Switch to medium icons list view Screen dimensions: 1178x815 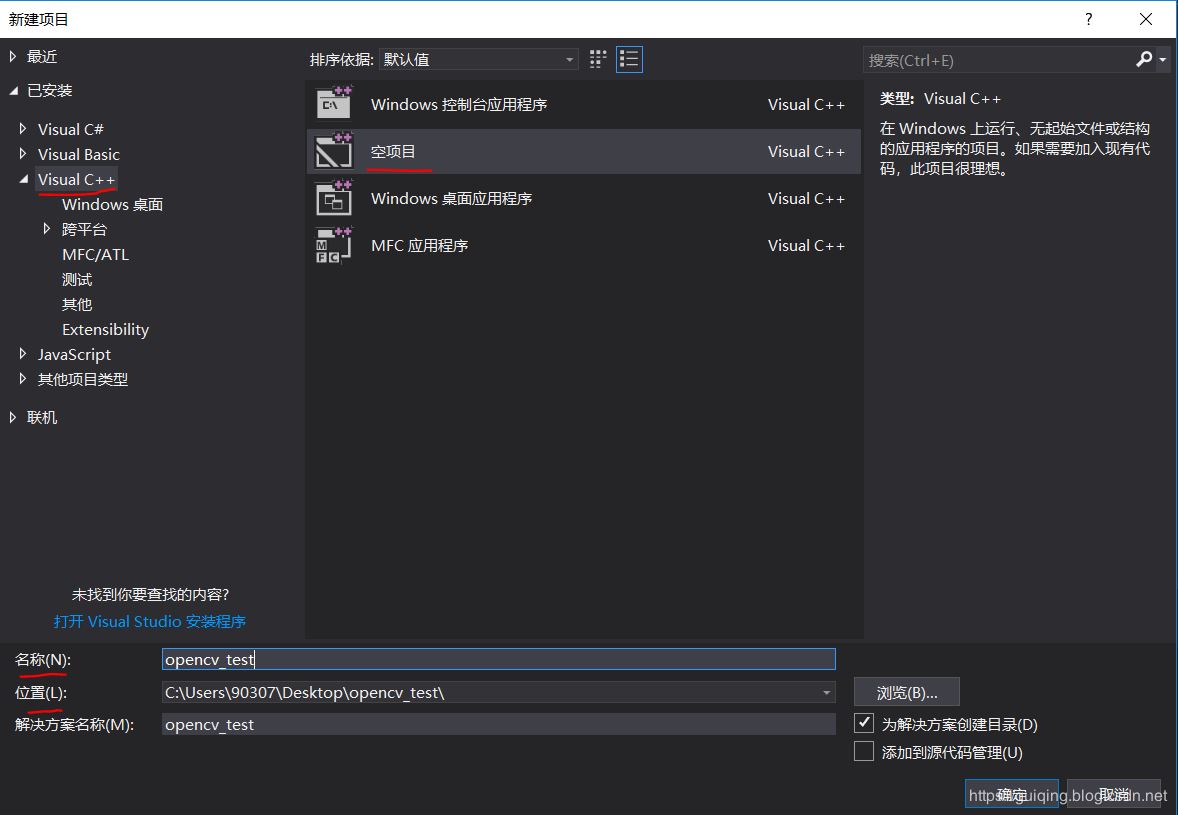tap(630, 59)
